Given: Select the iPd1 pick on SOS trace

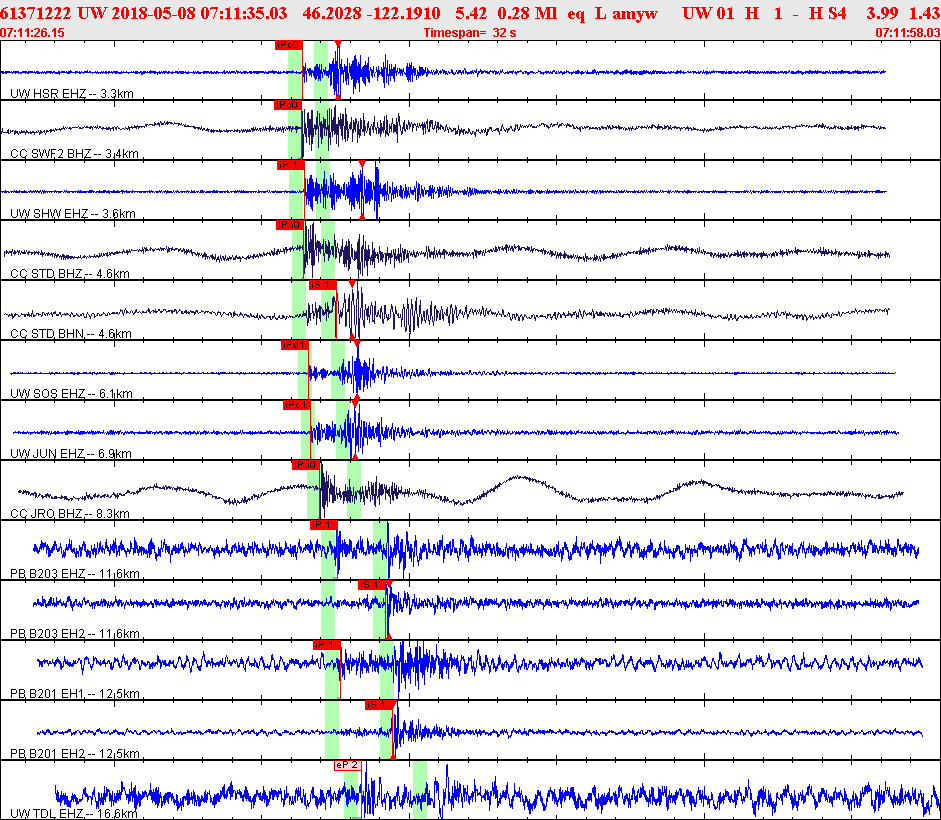Looking at the screenshot, I should [295, 345].
